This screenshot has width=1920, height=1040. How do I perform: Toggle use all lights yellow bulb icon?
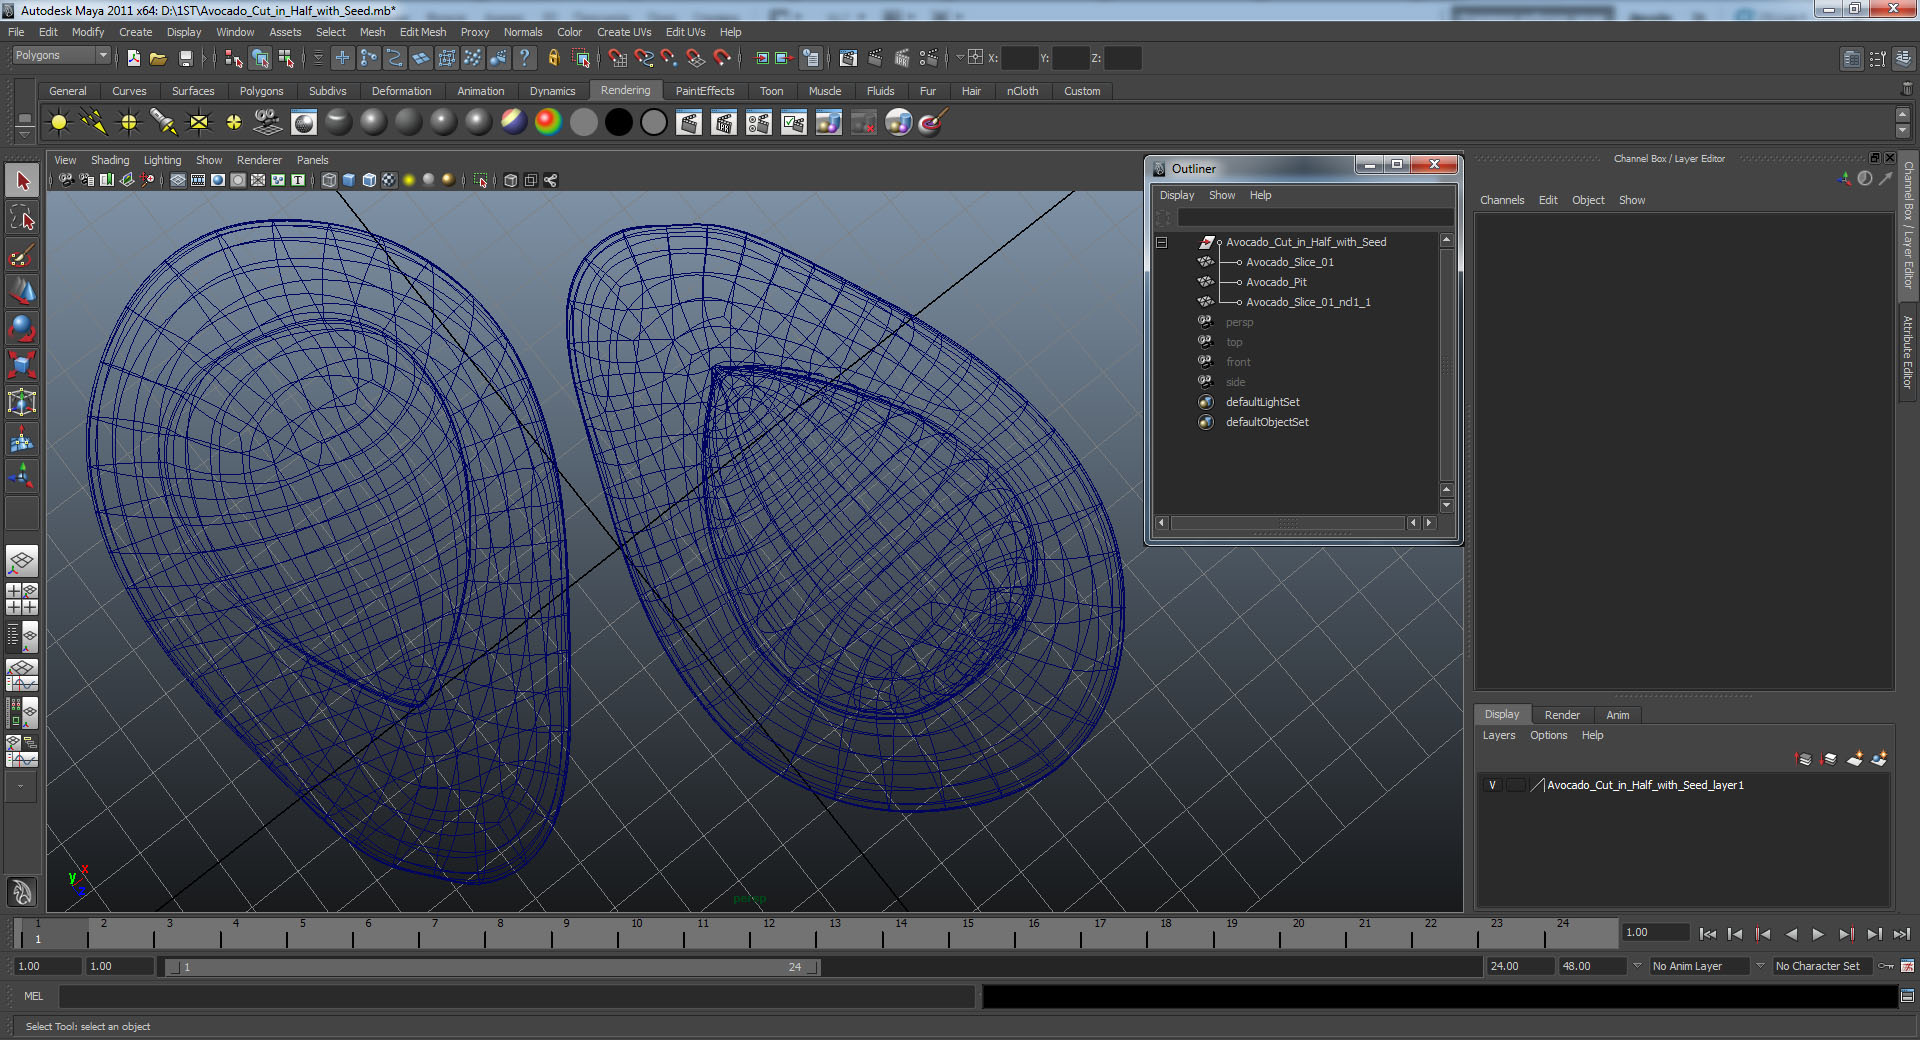point(409,180)
